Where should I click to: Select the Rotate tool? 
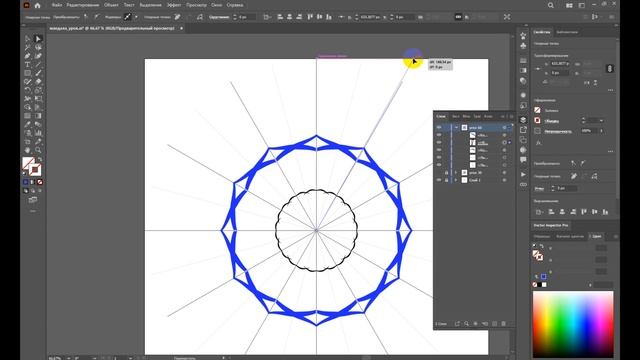[x=27, y=90]
